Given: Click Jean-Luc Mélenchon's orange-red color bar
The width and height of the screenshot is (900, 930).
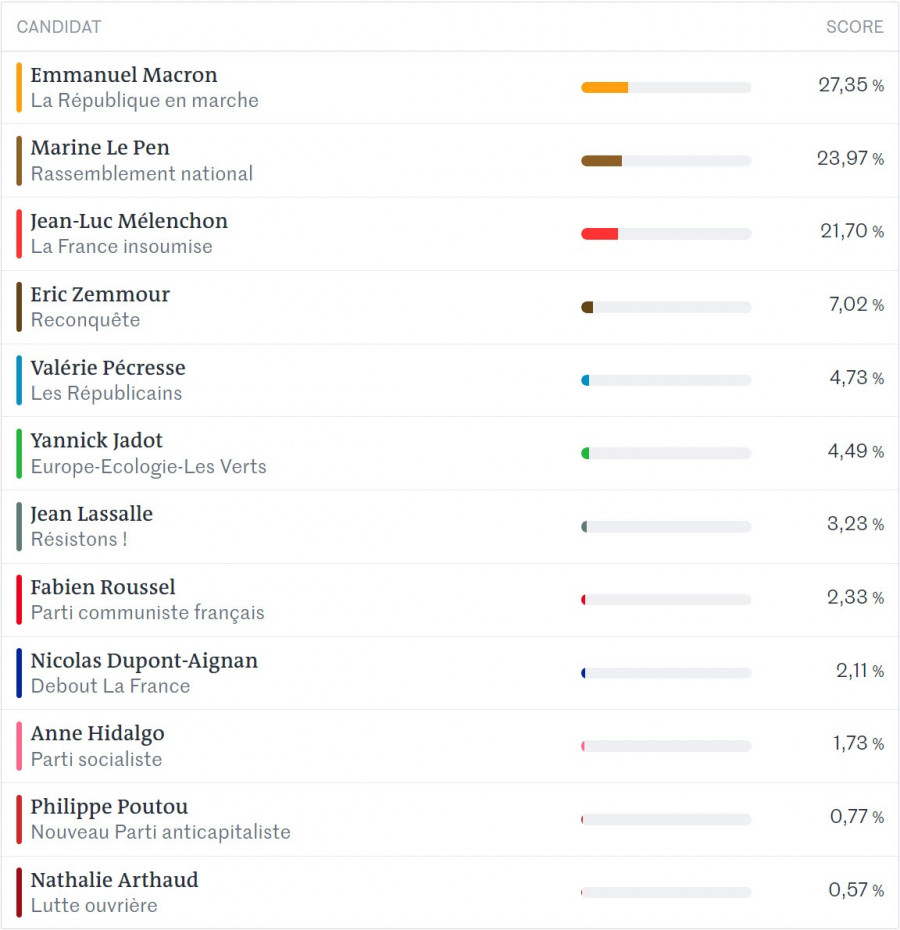Looking at the screenshot, I should 19,234.
